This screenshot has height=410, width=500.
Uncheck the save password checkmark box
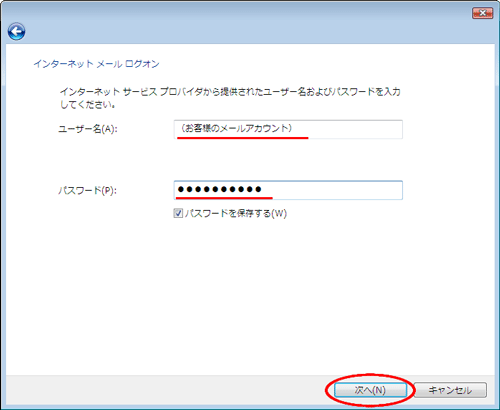(x=178, y=213)
